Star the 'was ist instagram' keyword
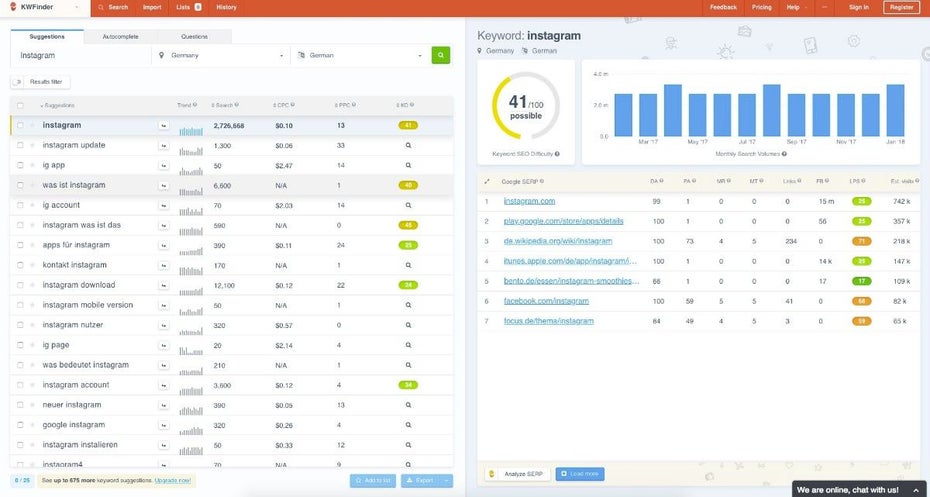Screen dimensions: 930x497 [32, 185]
